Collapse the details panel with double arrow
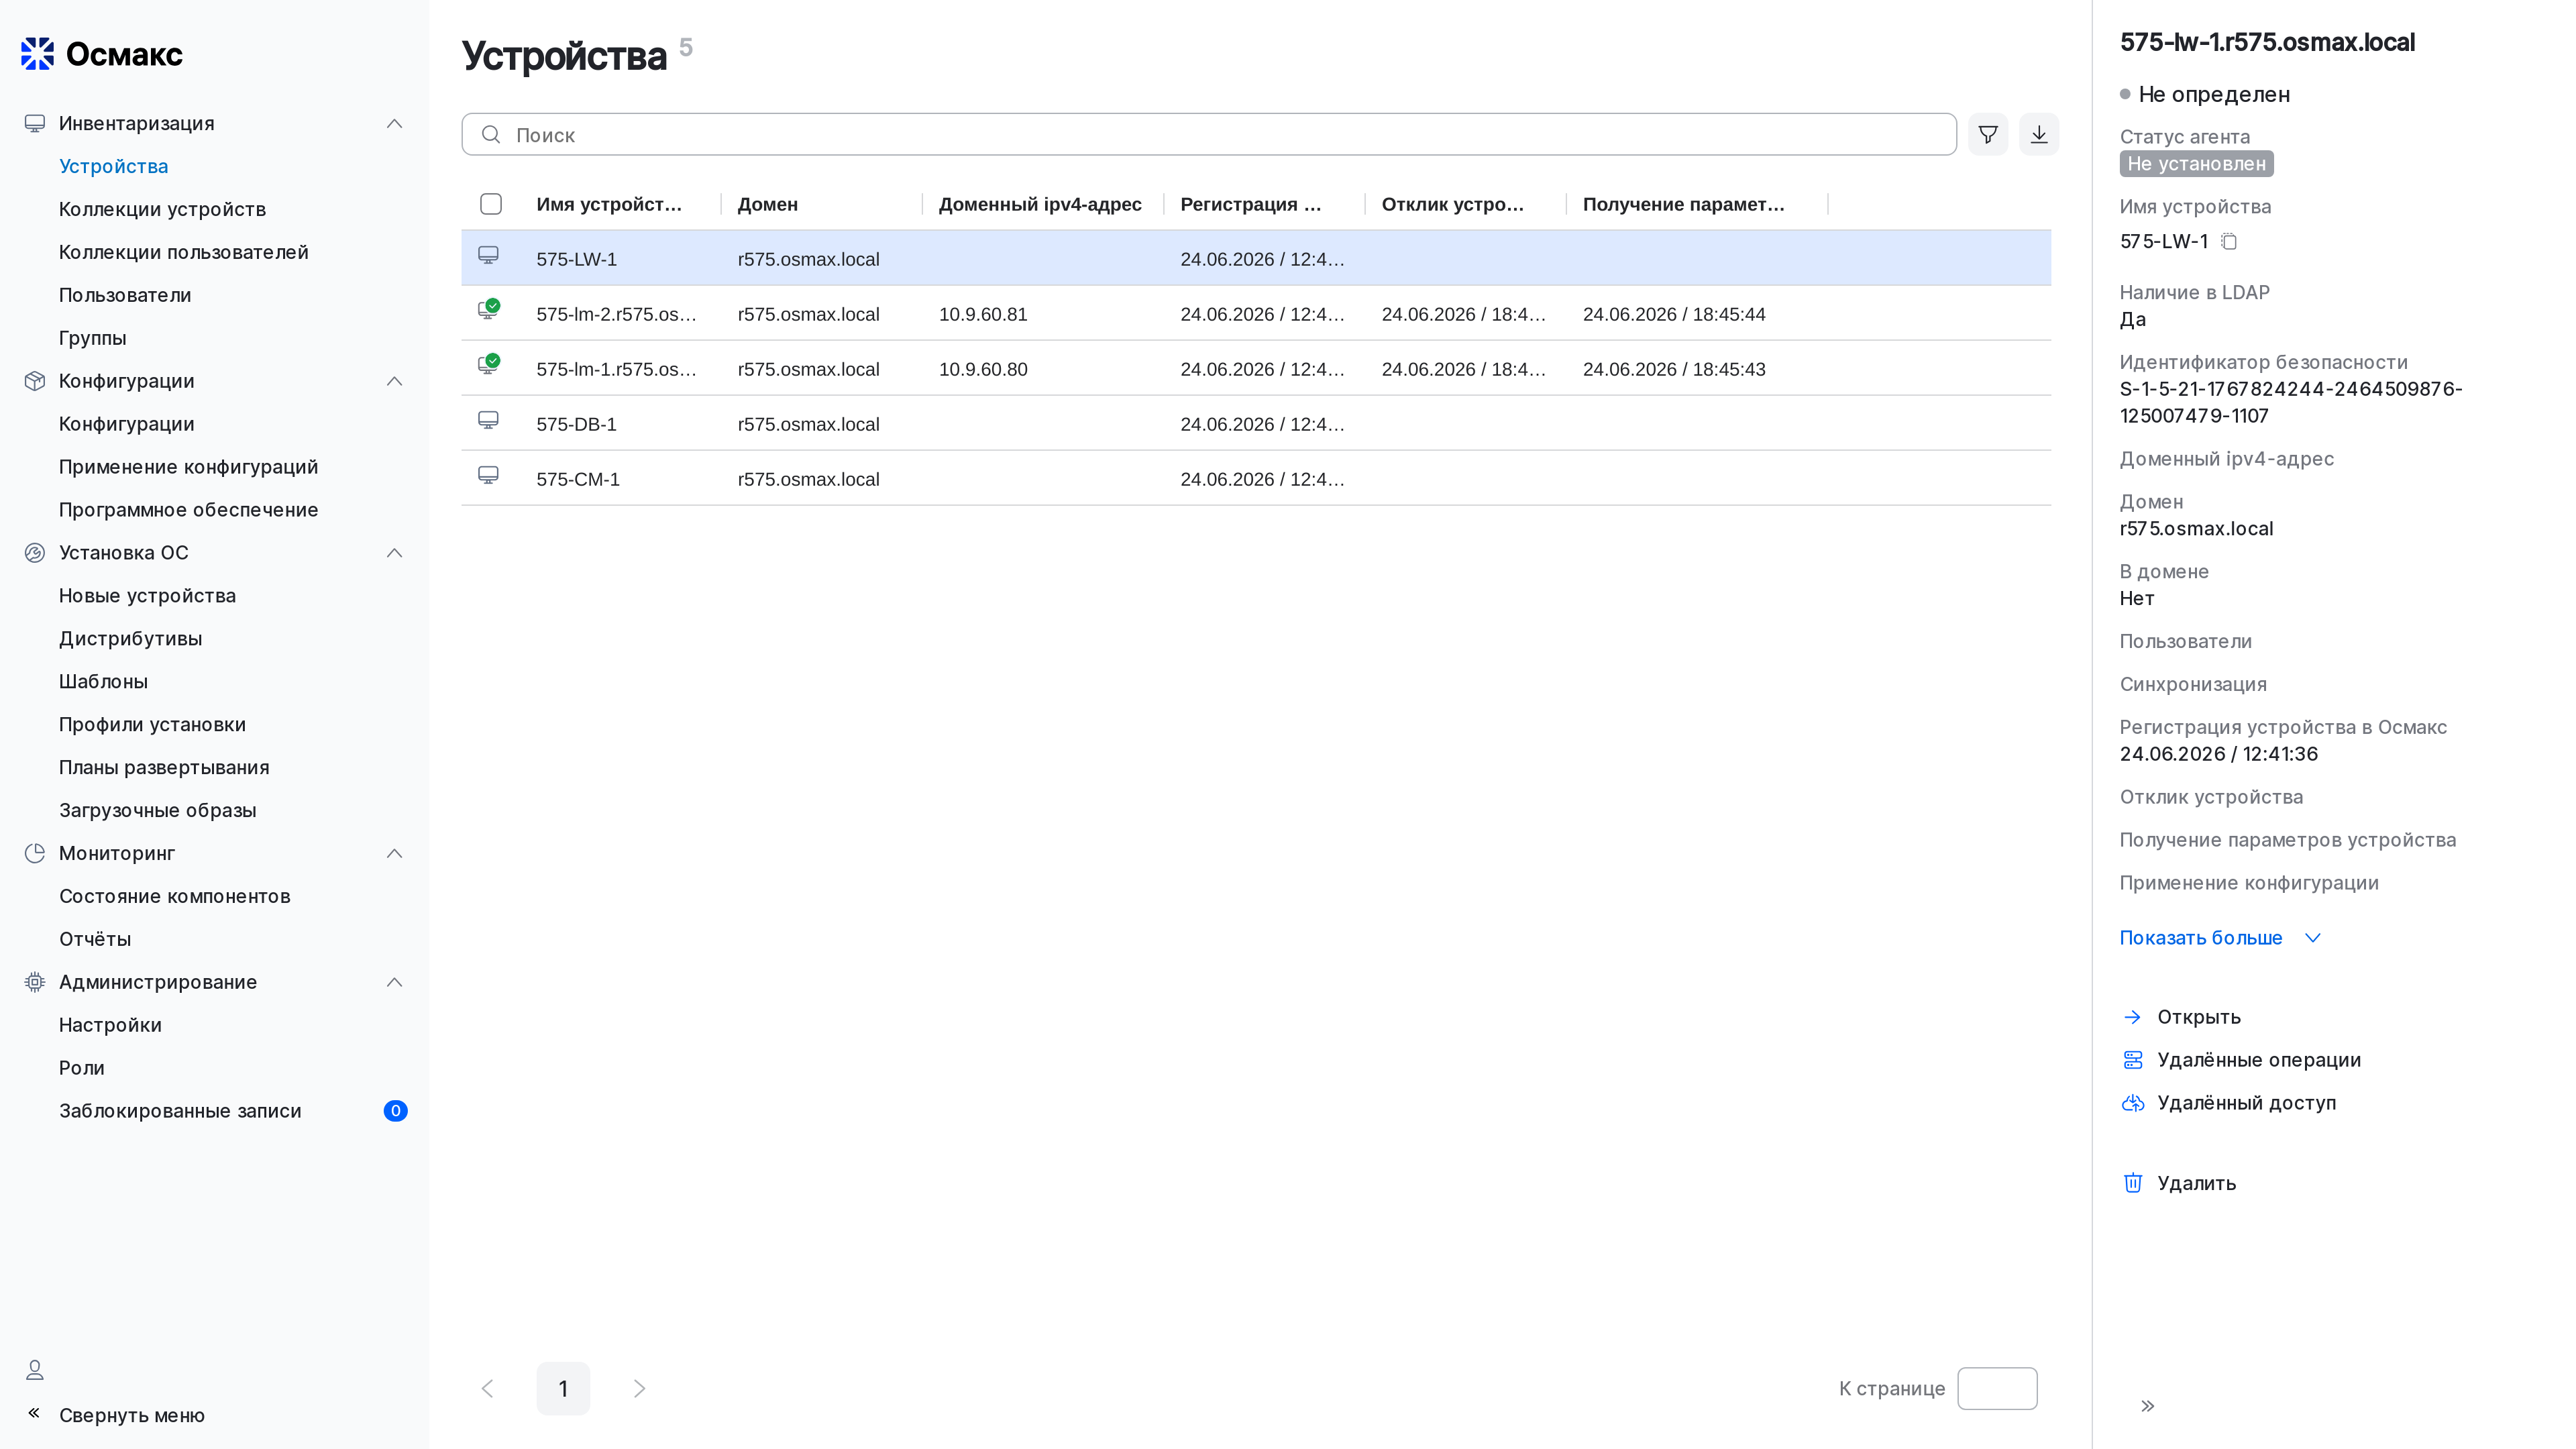Screen dimensions: 2576x1449 coord(2148,1406)
